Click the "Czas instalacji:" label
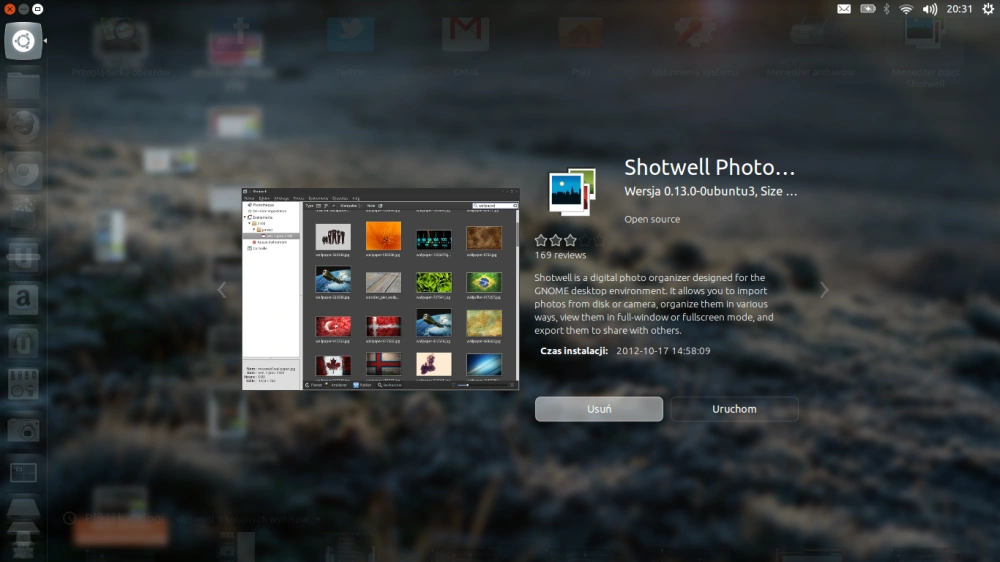This screenshot has height=562, width=1000. click(x=574, y=351)
